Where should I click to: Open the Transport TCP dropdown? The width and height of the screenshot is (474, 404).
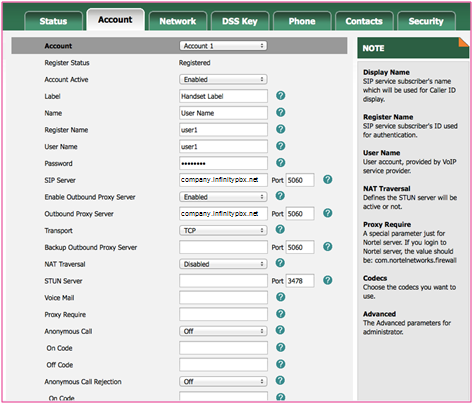coord(223,230)
